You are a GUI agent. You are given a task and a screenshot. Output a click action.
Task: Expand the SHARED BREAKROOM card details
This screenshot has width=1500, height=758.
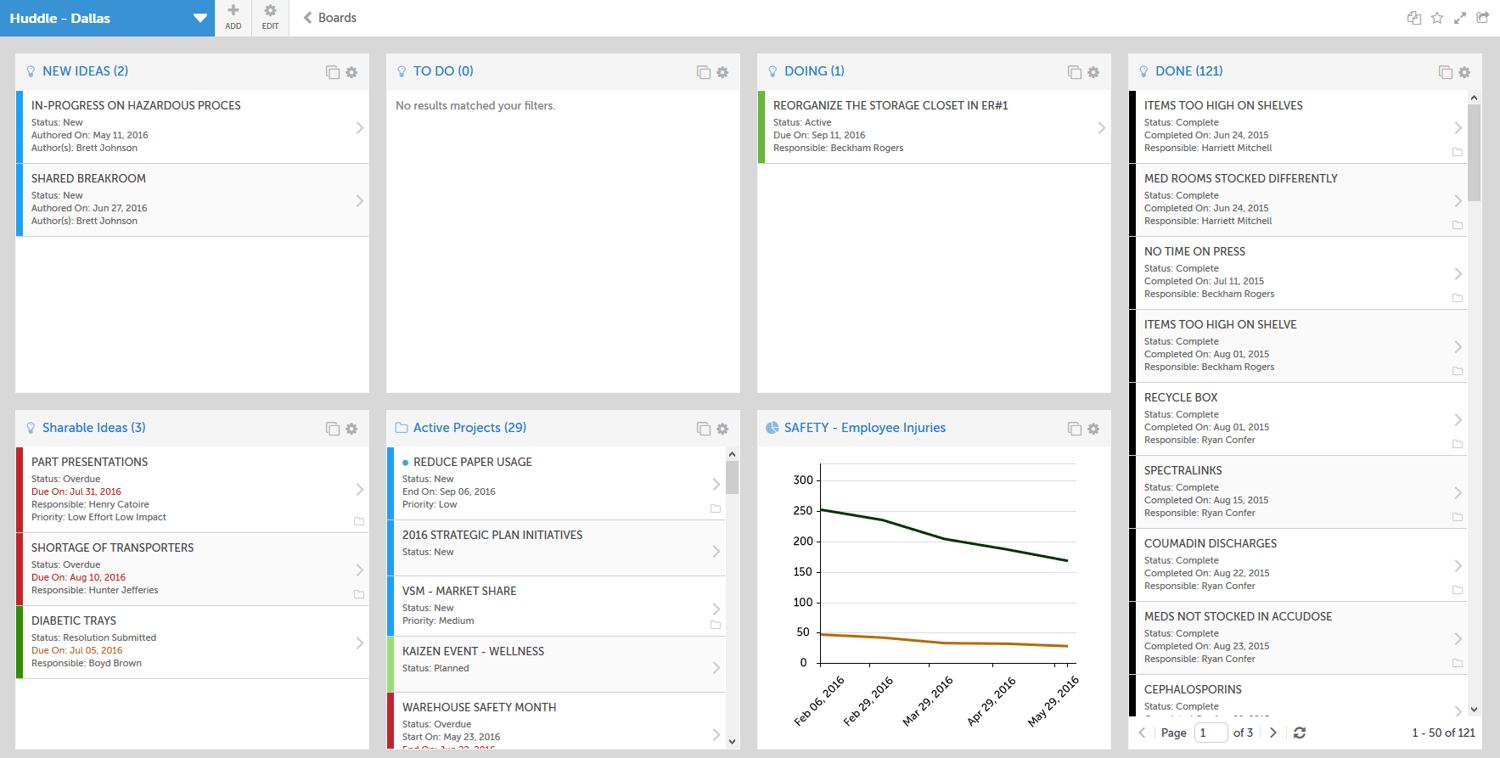(x=360, y=198)
